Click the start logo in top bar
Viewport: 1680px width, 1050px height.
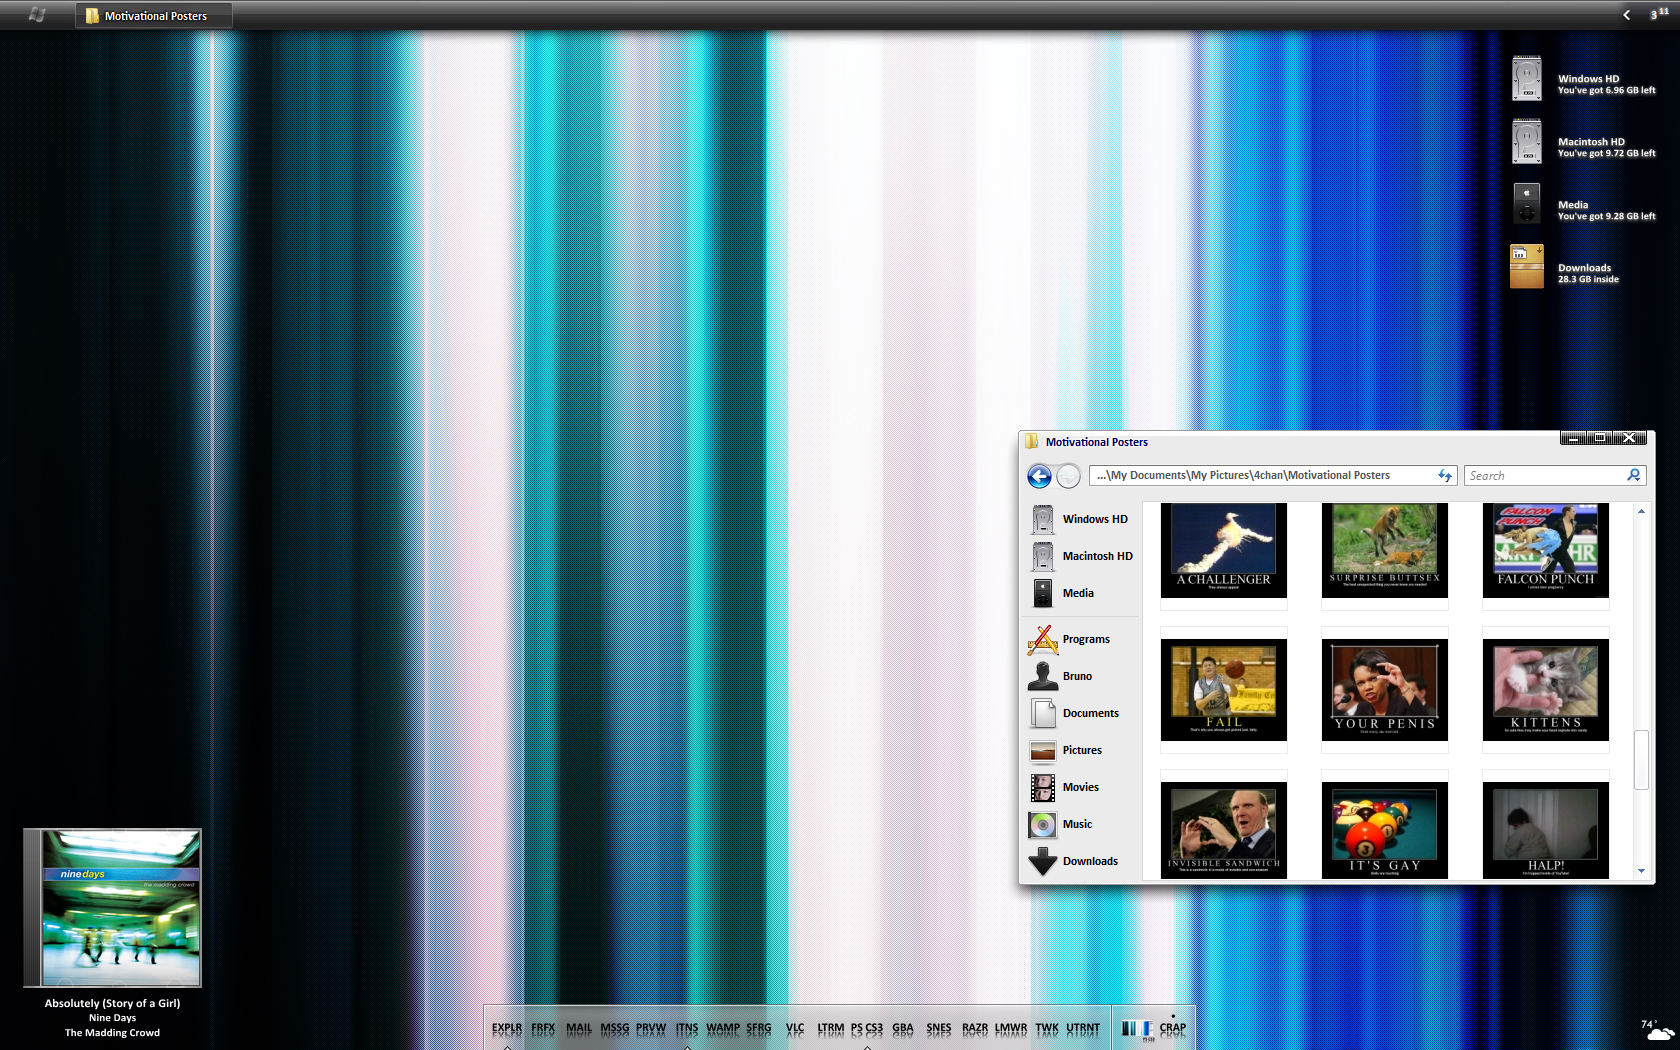click(37, 15)
